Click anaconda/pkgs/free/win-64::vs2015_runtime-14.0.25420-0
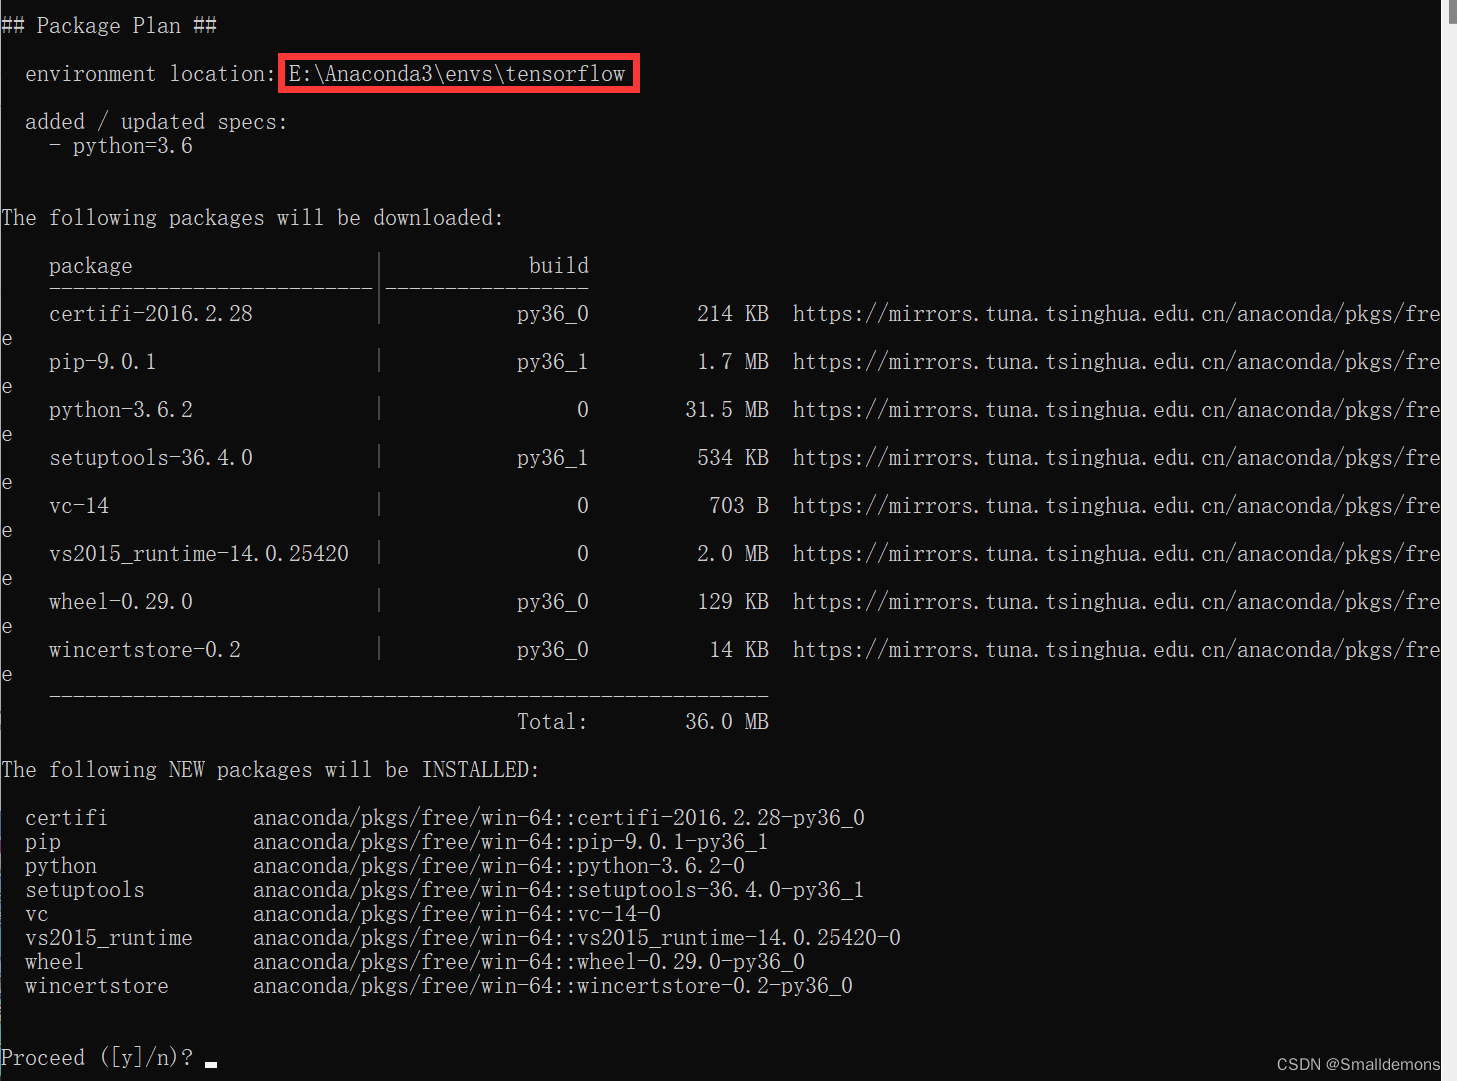Viewport: 1457px width, 1081px height. [x=577, y=938]
